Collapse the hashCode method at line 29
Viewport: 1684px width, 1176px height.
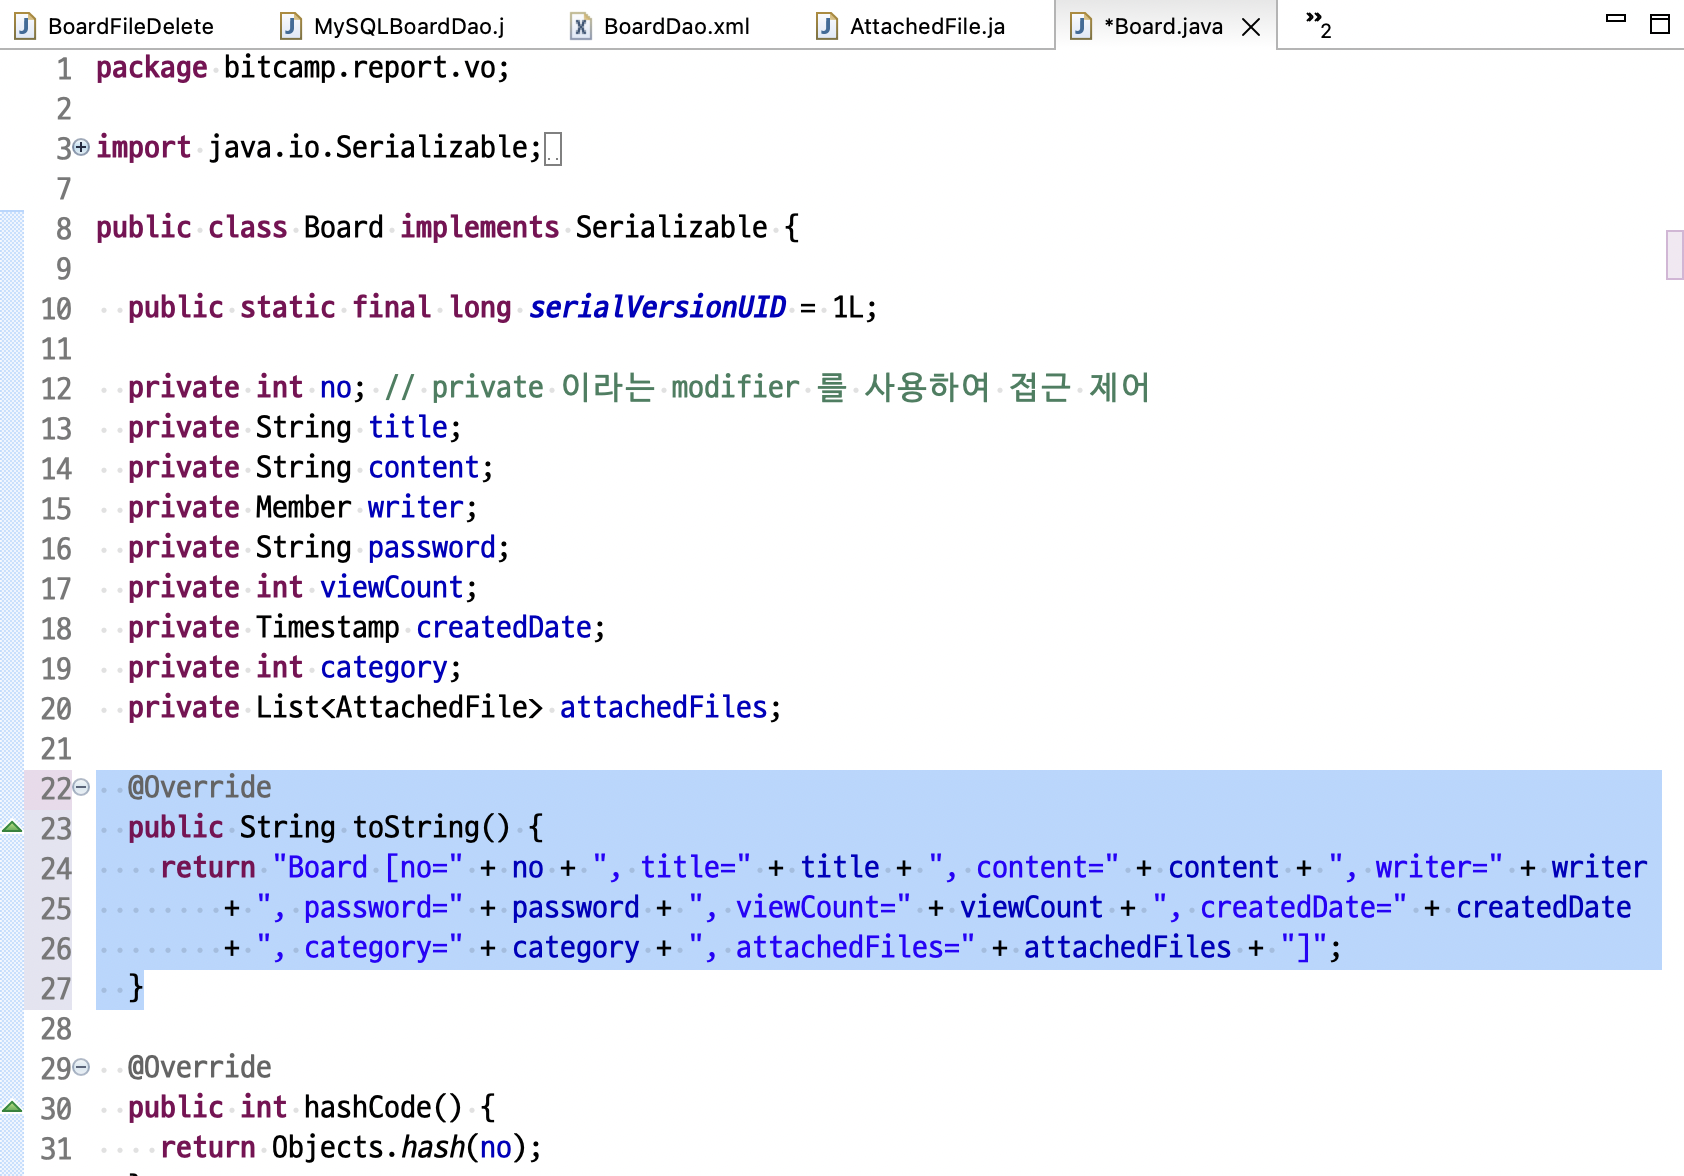point(81,1067)
